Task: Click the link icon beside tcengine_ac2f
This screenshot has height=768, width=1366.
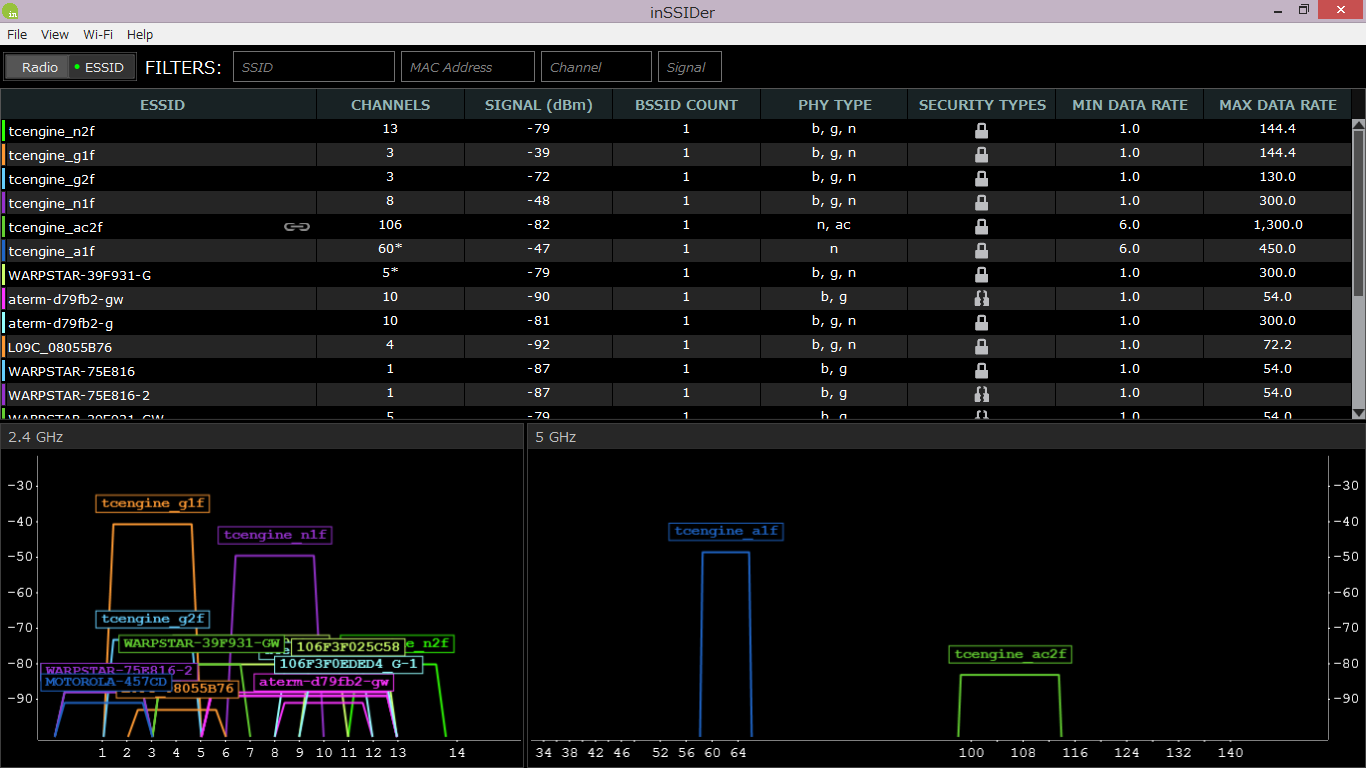Action: click(x=297, y=226)
